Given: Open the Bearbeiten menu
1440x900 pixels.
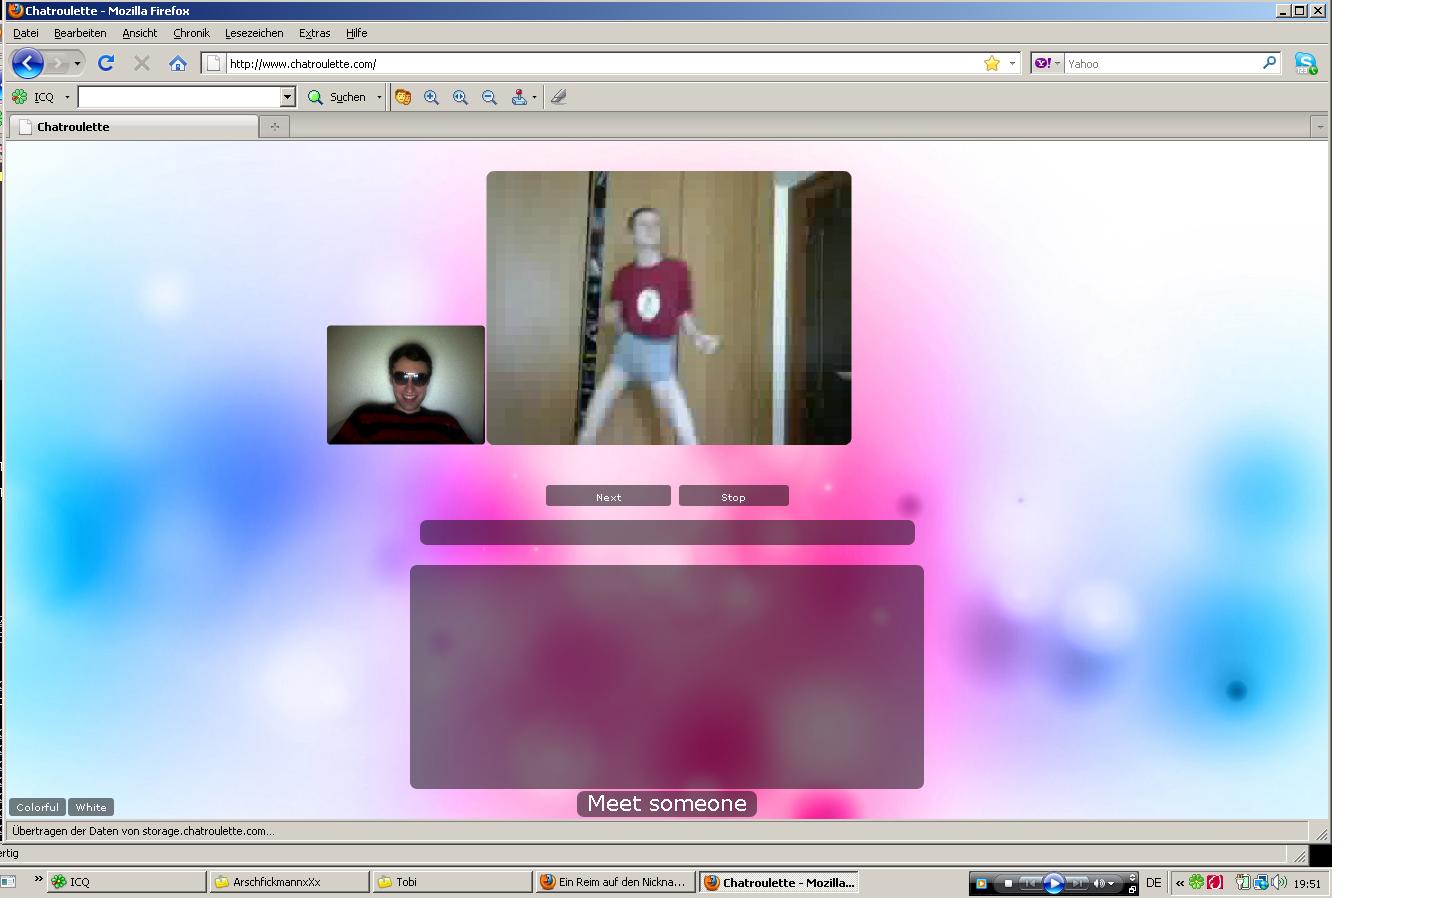Looking at the screenshot, I should pyautogui.click(x=80, y=33).
